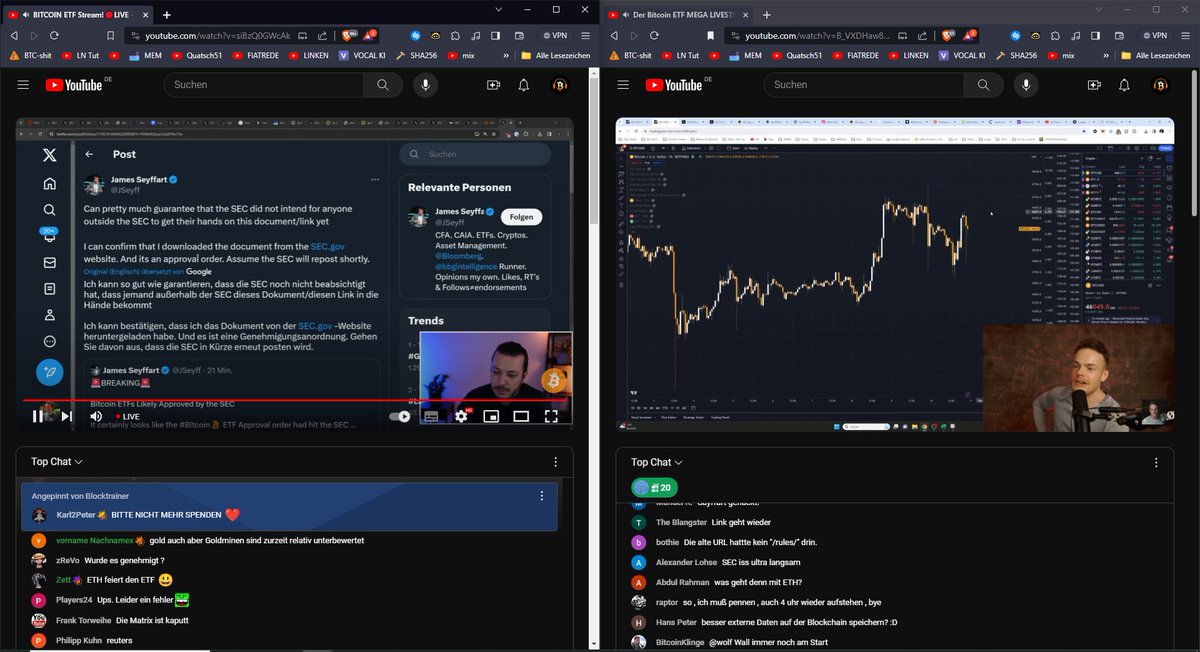Skip to next video in left player
This screenshot has height=652, width=1200.
[67, 416]
